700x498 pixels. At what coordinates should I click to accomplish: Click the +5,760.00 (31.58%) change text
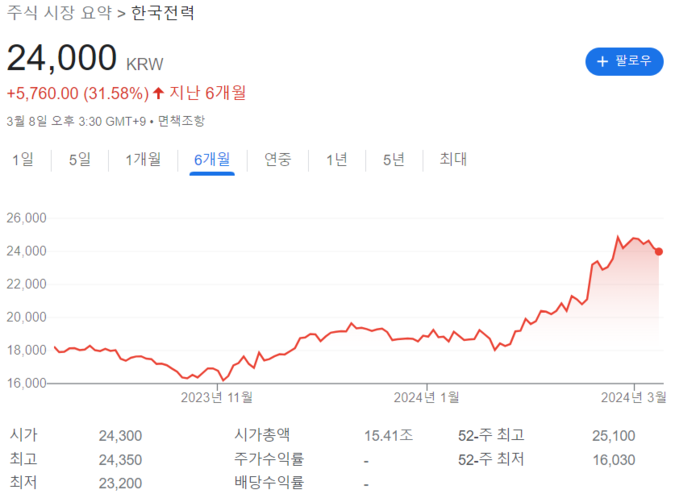pyautogui.click(x=78, y=93)
